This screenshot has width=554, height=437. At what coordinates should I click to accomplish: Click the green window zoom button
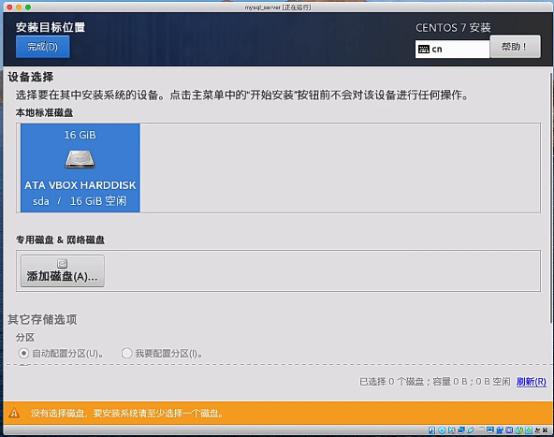click(28, 7)
